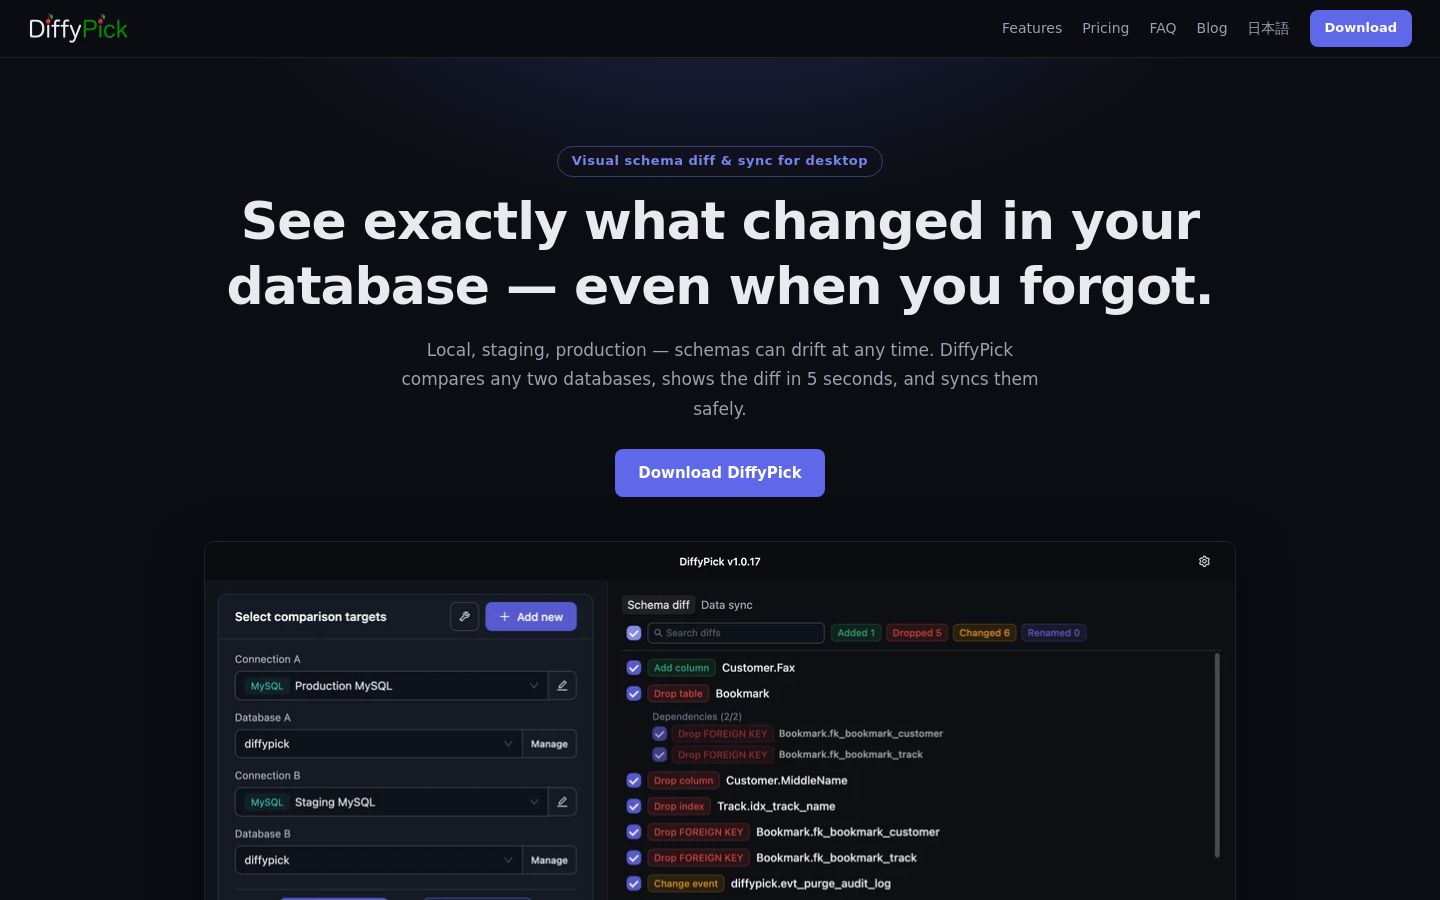1440x900 pixels.
Task: Click the wrench tool icon beside Add new
Action: pyautogui.click(x=464, y=617)
